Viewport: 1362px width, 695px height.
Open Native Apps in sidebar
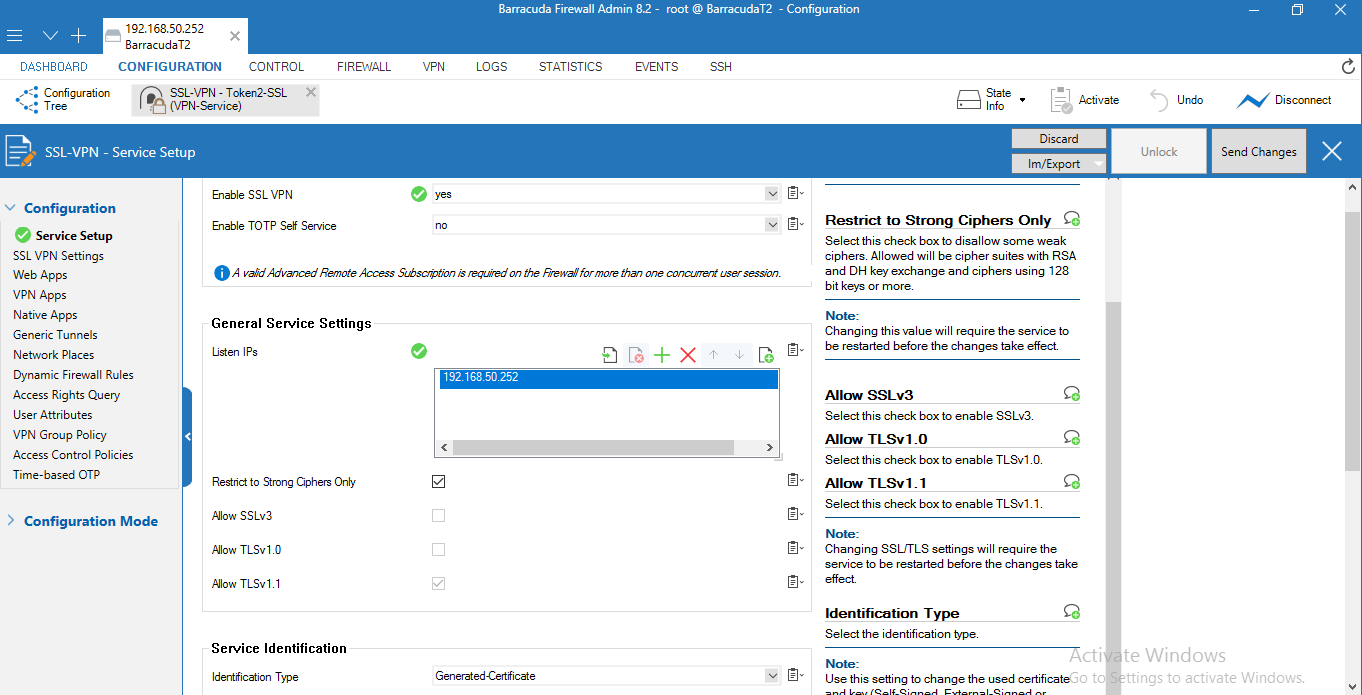pyautogui.click(x=45, y=315)
